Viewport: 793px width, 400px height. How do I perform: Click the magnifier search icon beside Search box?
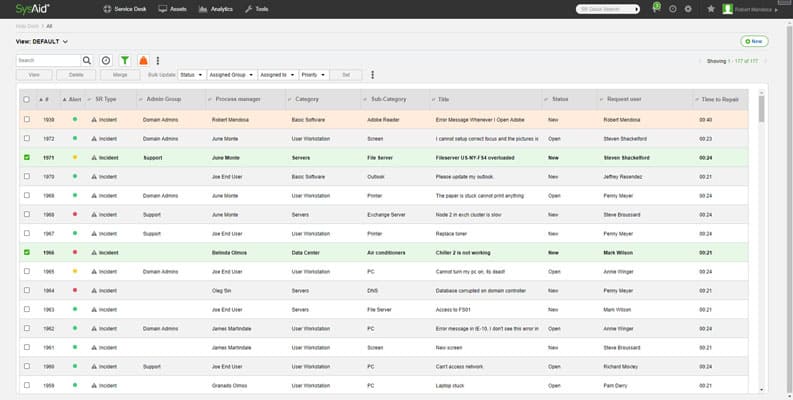(87, 61)
